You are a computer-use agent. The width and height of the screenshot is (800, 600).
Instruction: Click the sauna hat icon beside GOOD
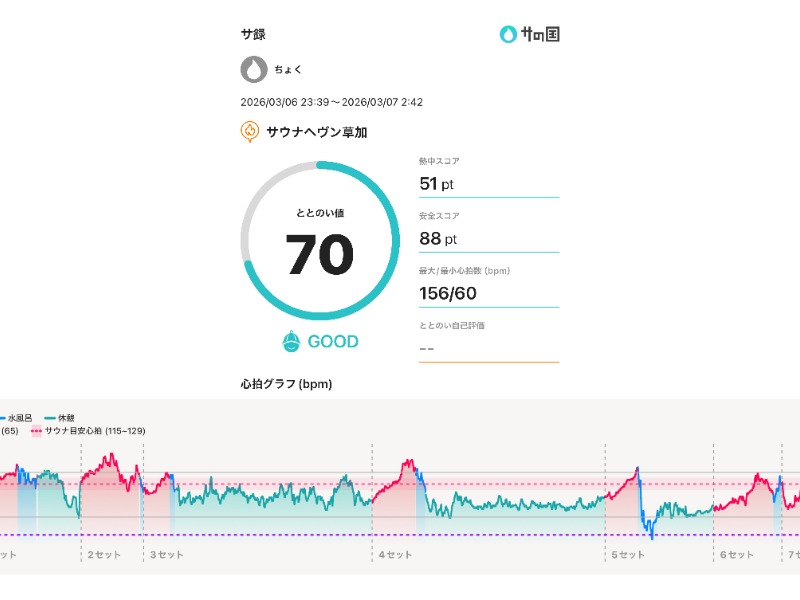click(291, 342)
